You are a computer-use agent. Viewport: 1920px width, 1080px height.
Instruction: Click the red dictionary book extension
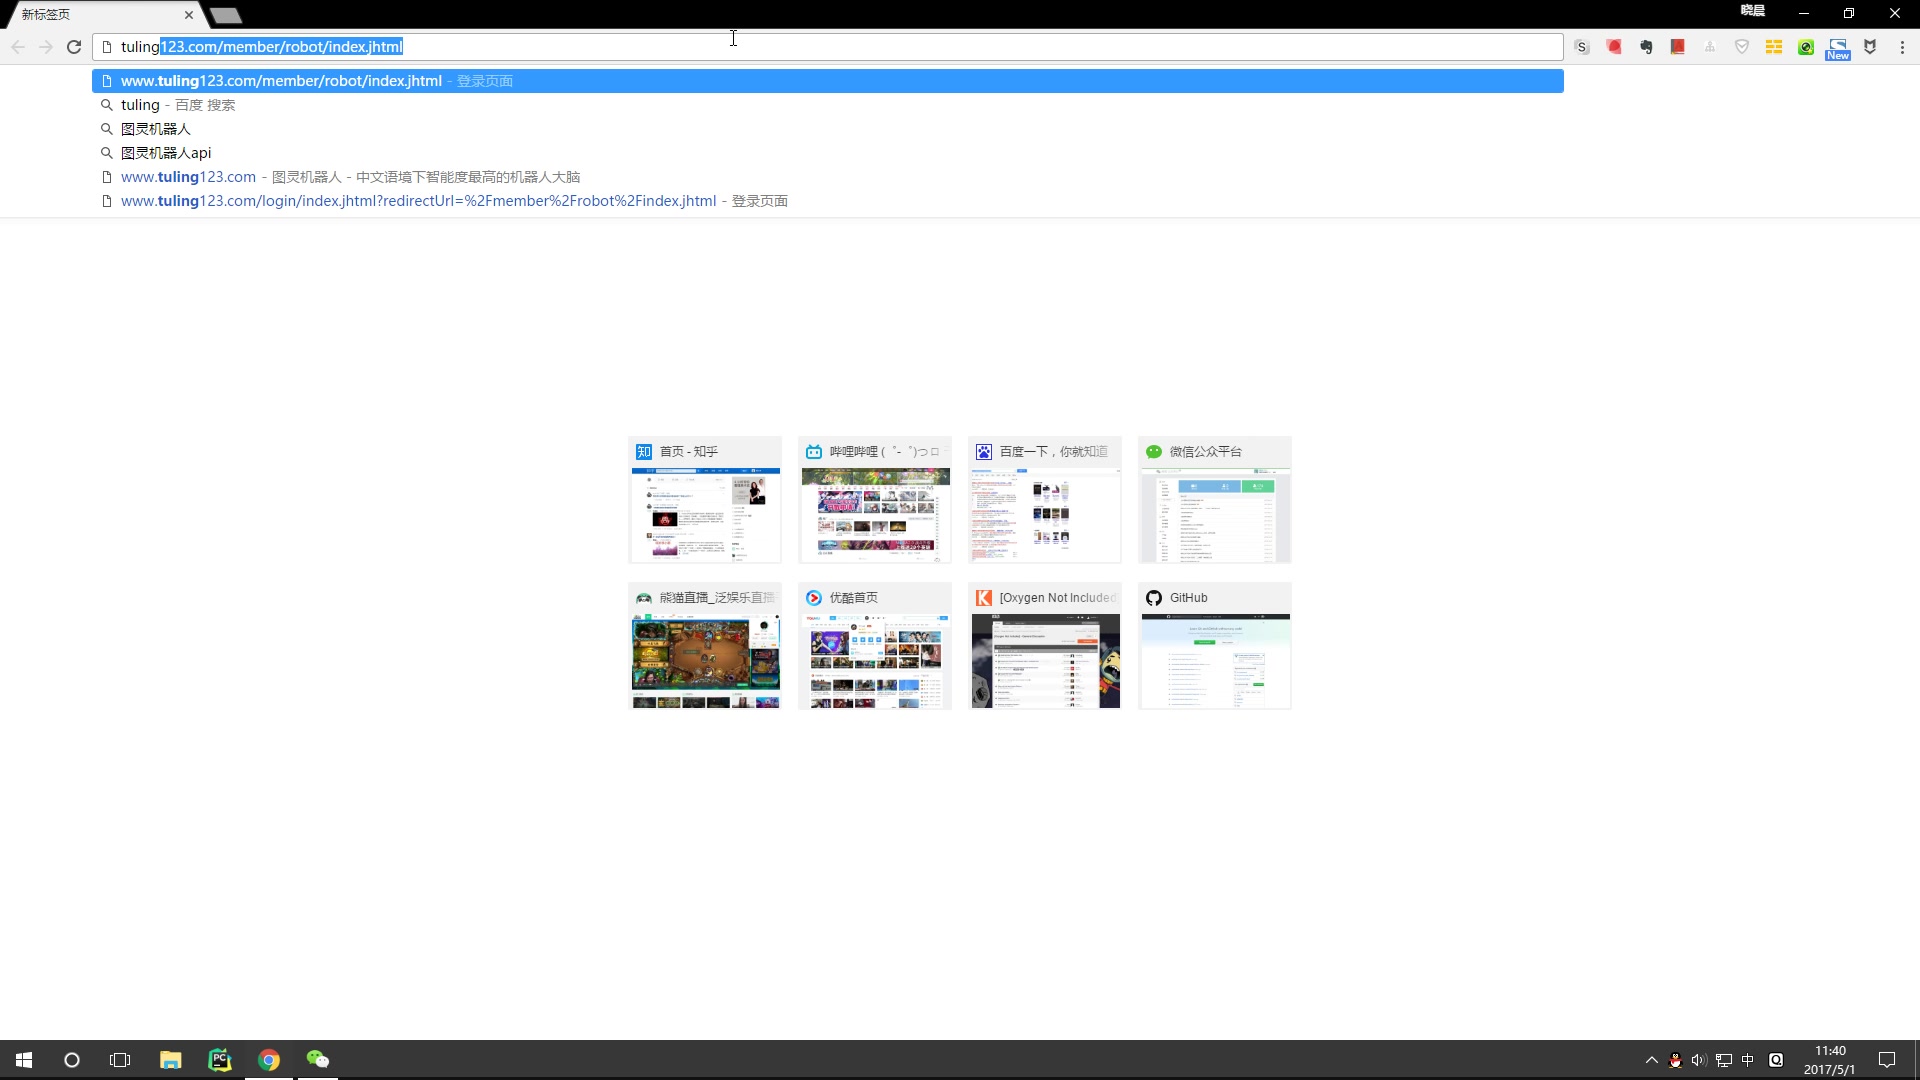(x=1678, y=47)
